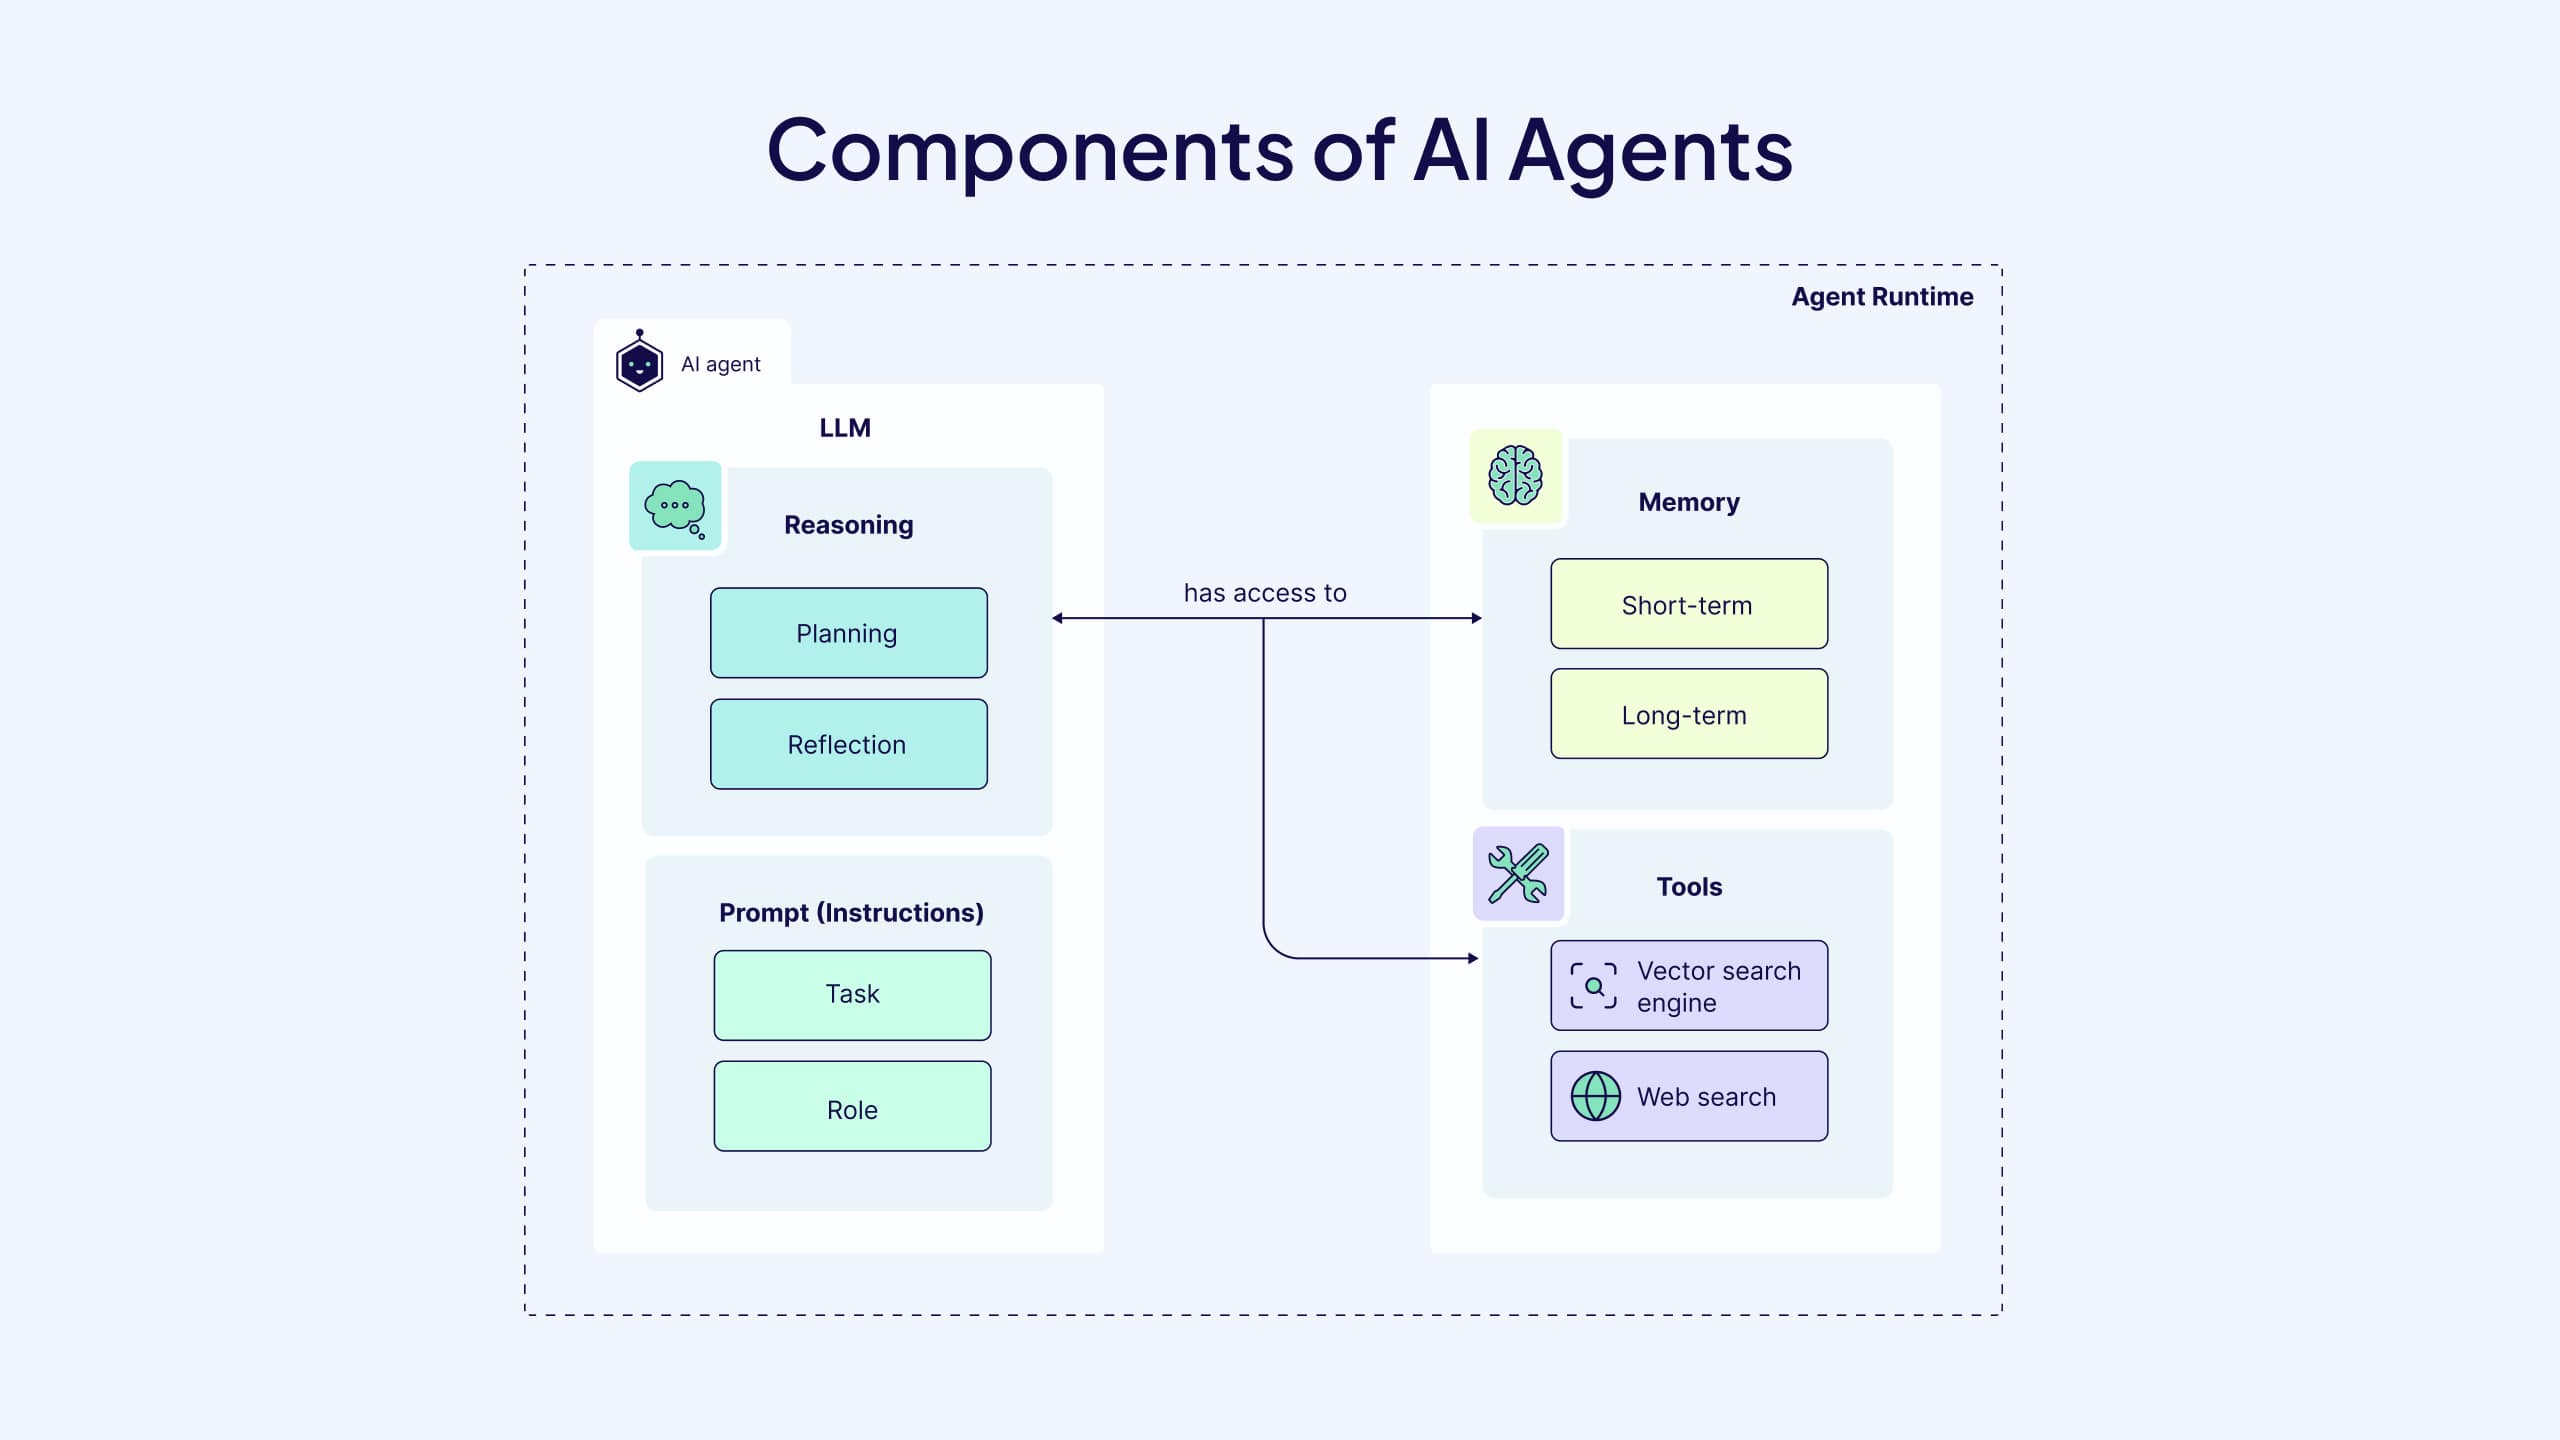The height and width of the screenshot is (1440, 2560).
Task: Click the AI agent robot icon
Action: [x=638, y=362]
